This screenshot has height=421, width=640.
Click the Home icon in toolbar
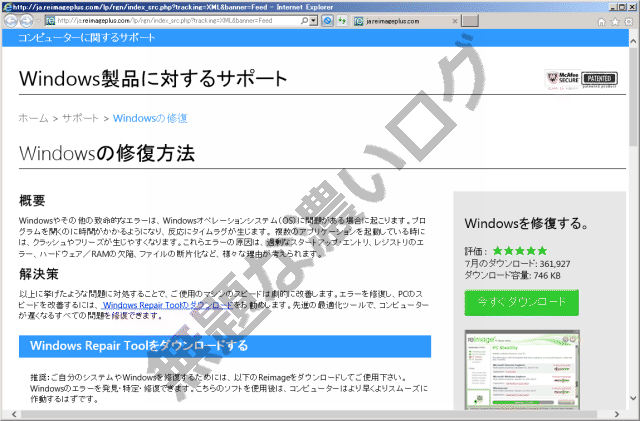coord(601,22)
